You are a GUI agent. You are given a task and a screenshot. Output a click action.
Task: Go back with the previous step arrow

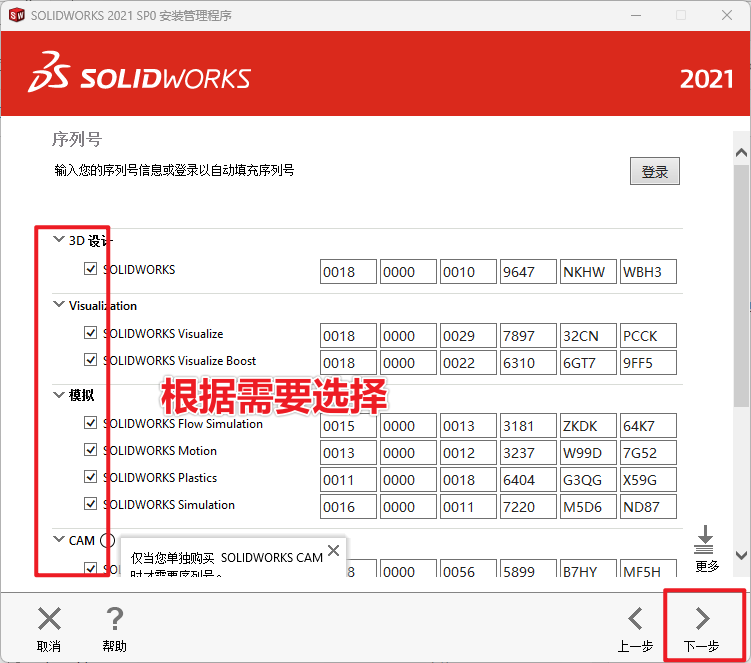tap(636, 618)
